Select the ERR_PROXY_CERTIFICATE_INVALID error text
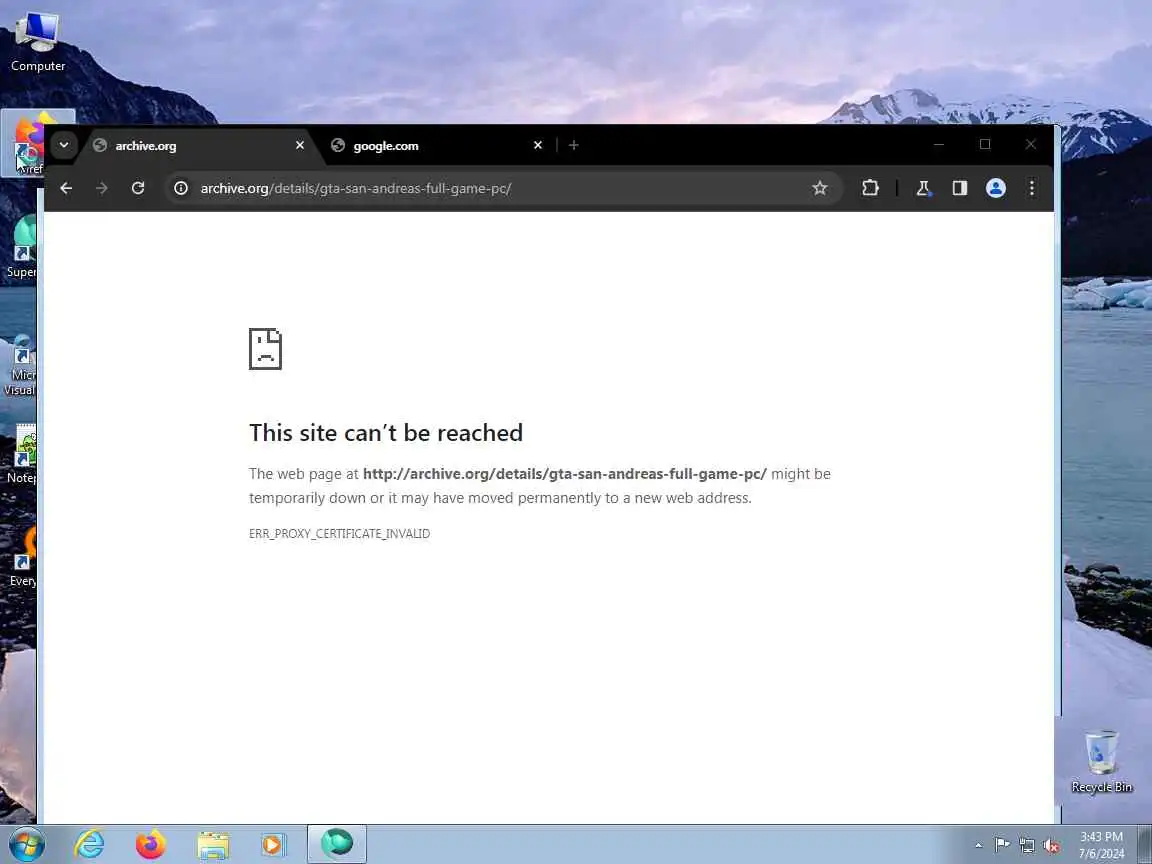 [x=339, y=533]
